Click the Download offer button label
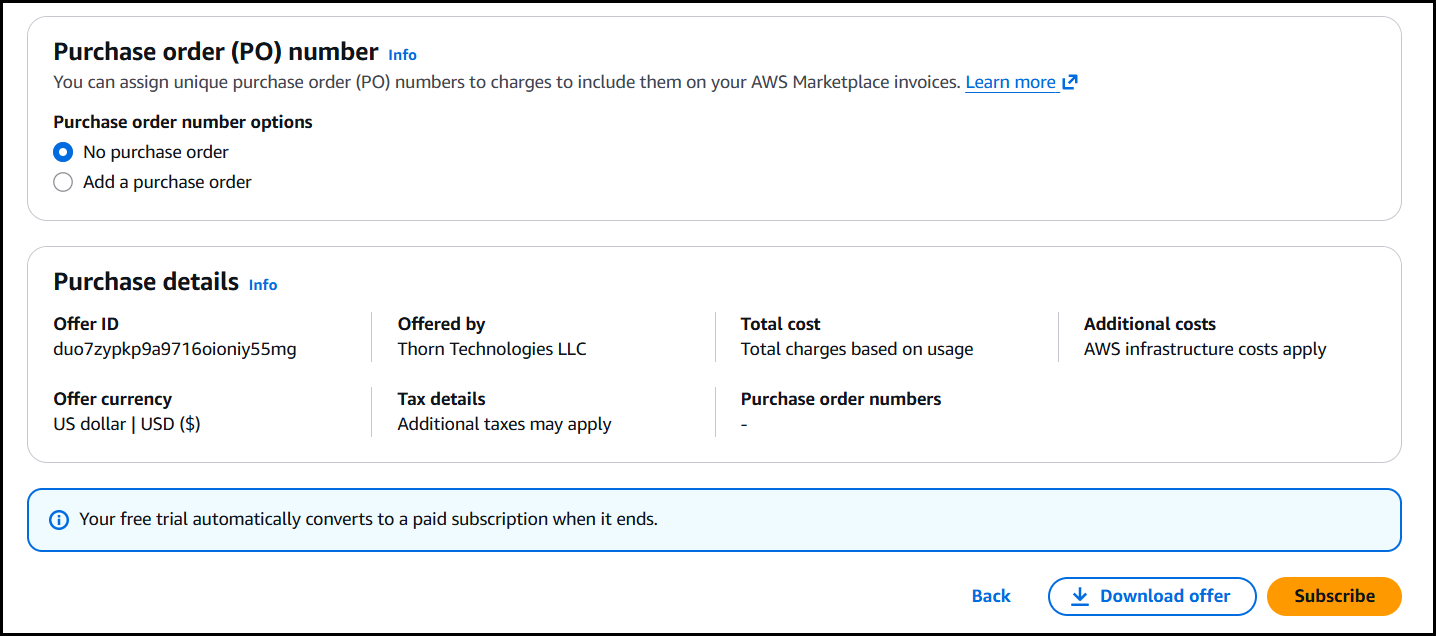Screen dimensions: 1436x636 (x=1165, y=596)
